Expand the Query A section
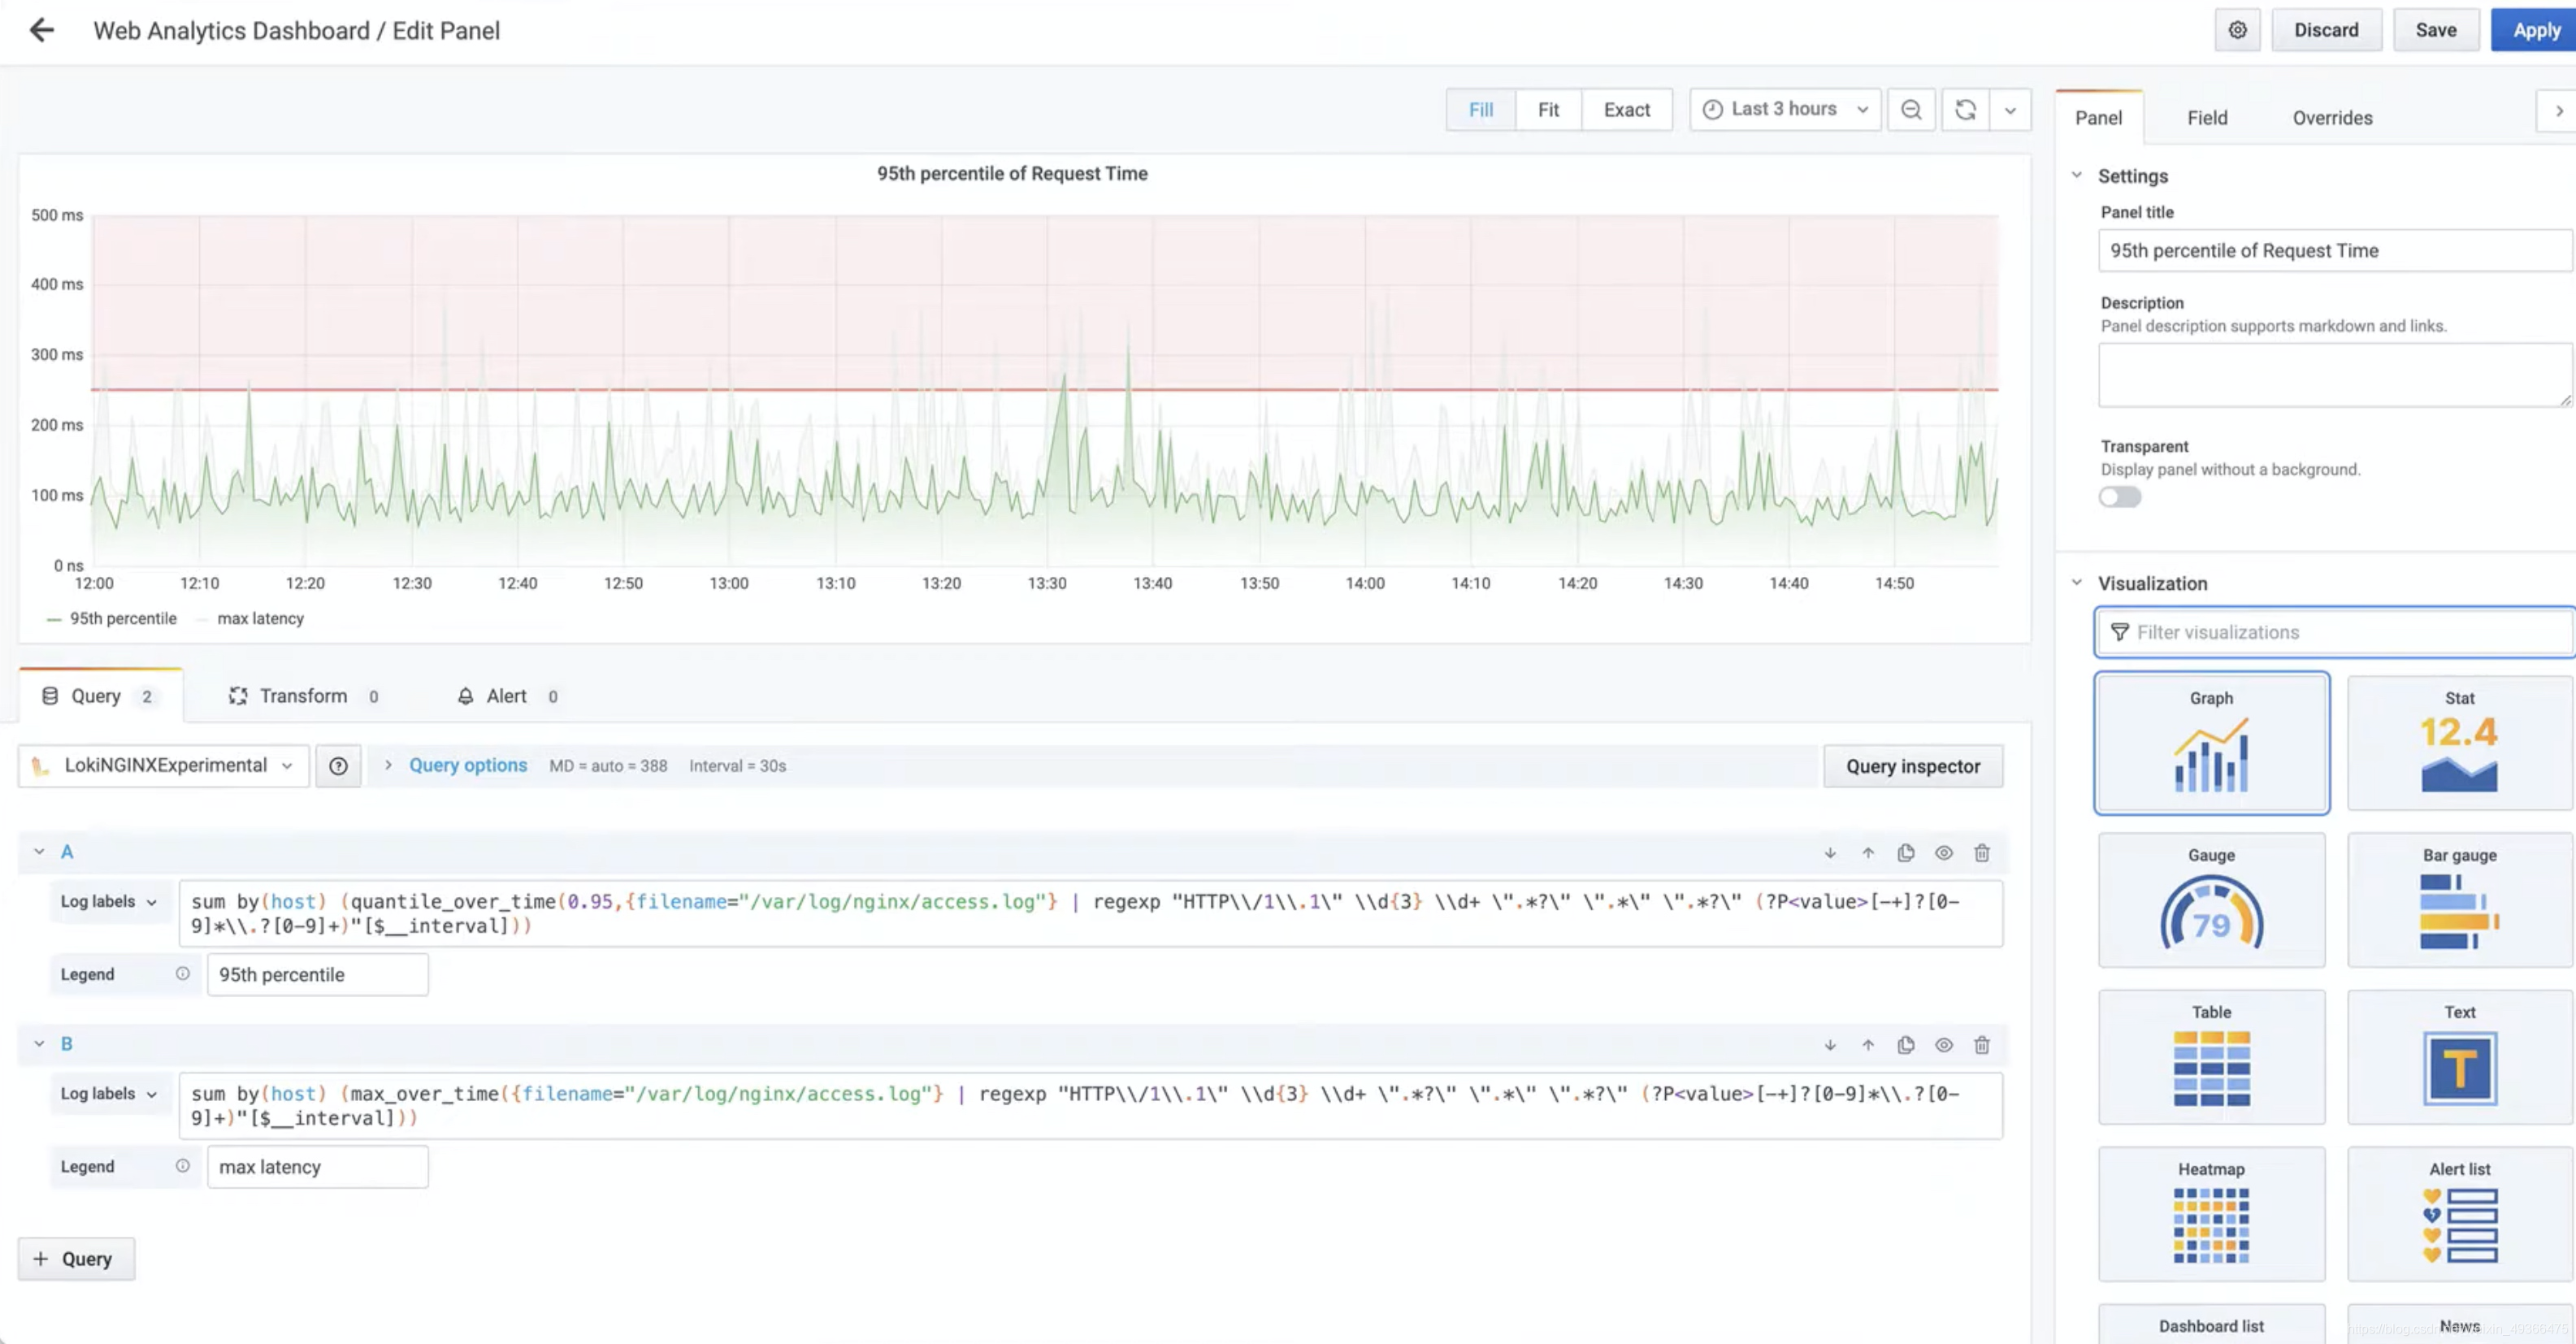This screenshot has height=1344, width=2576. (37, 852)
